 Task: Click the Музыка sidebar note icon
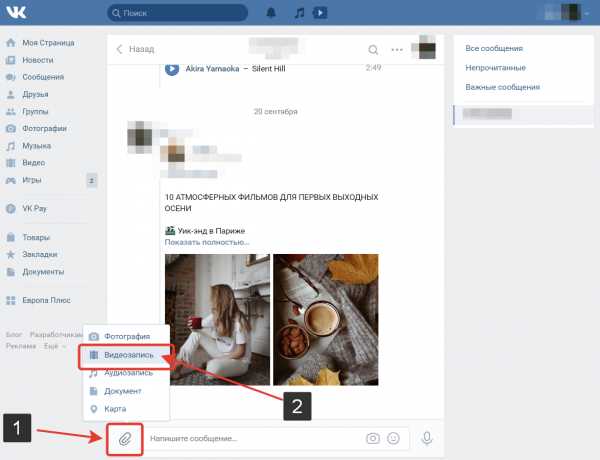tap(11, 146)
